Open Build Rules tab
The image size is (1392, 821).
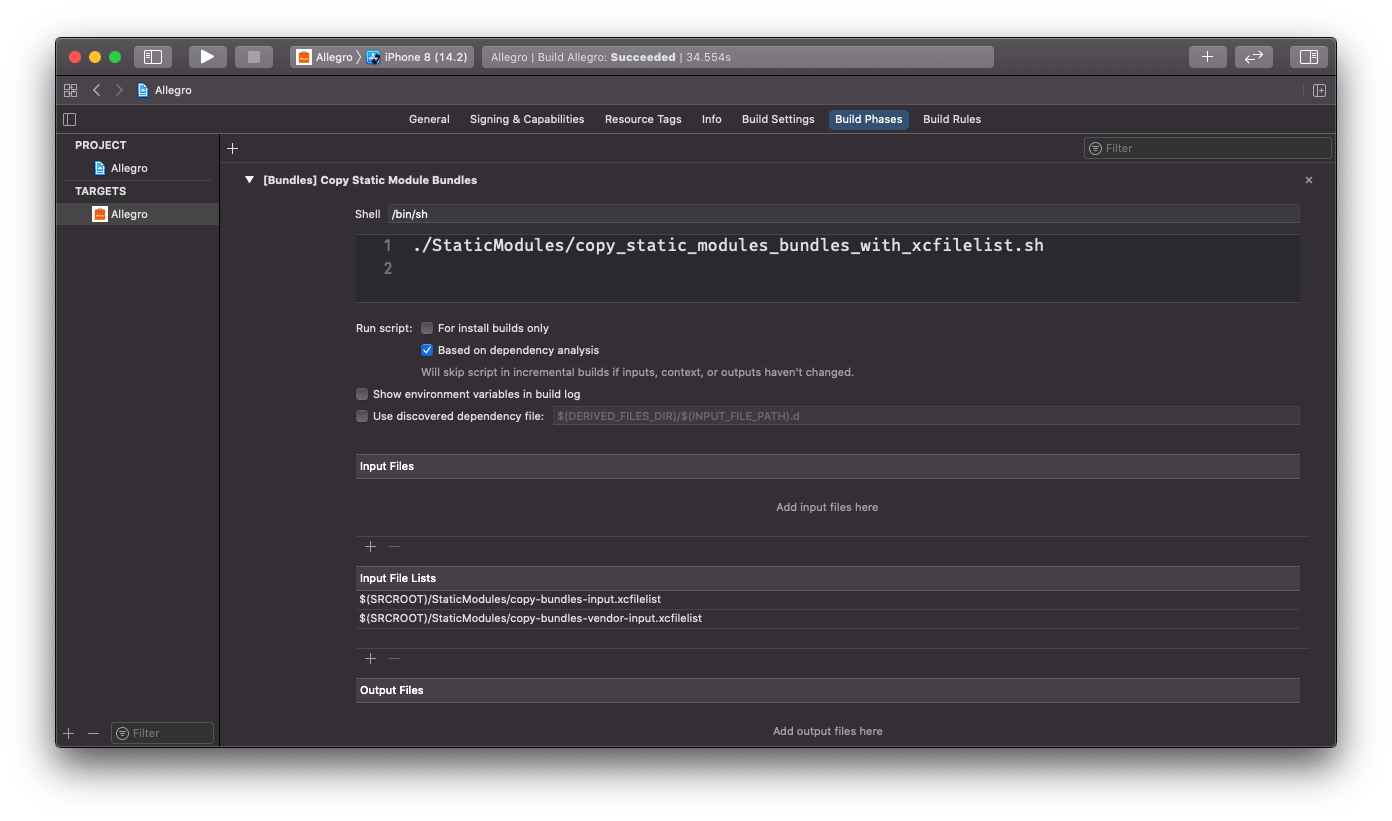pos(952,119)
